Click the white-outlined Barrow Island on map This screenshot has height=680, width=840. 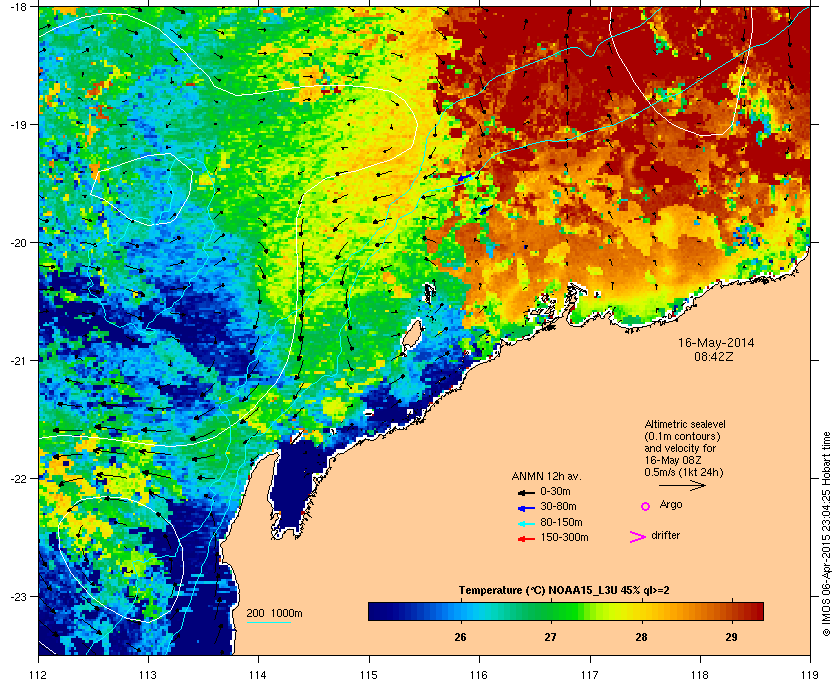pos(411,335)
